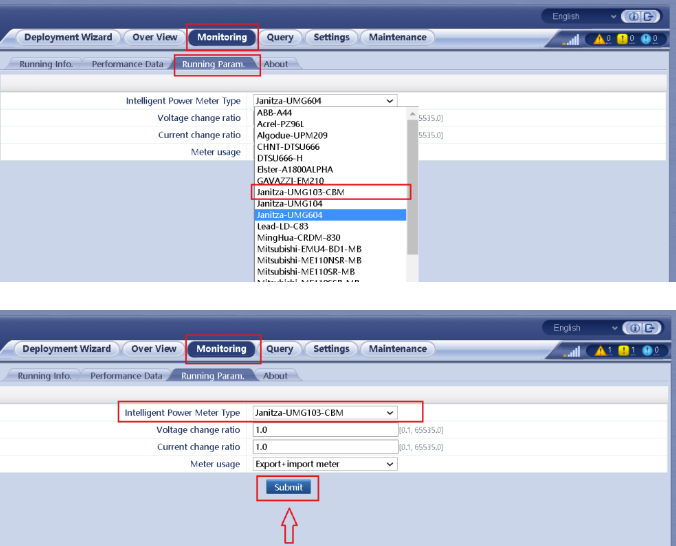Click the logout icon in top screenshot header
This screenshot has width=676, height=546.
[x=648, y=17]
